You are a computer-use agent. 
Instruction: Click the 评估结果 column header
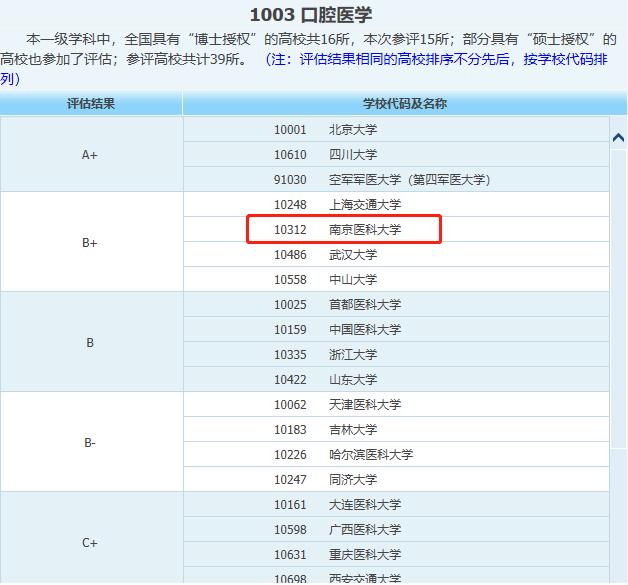(x=91, y=104)
